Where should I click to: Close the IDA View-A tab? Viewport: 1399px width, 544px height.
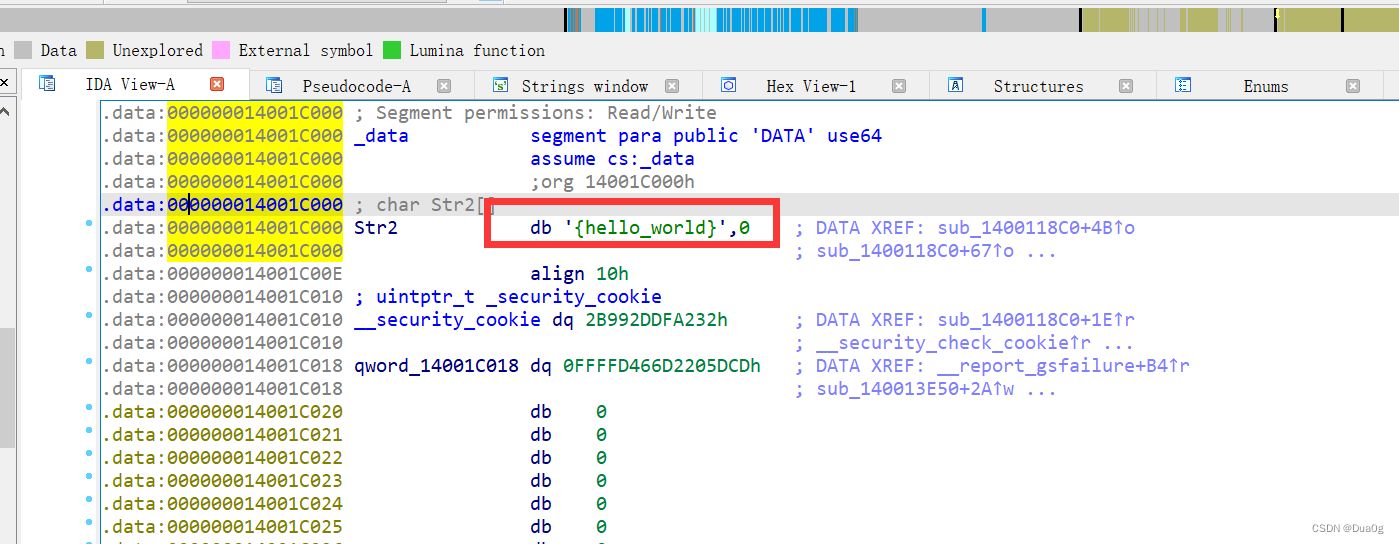point(217,85)
